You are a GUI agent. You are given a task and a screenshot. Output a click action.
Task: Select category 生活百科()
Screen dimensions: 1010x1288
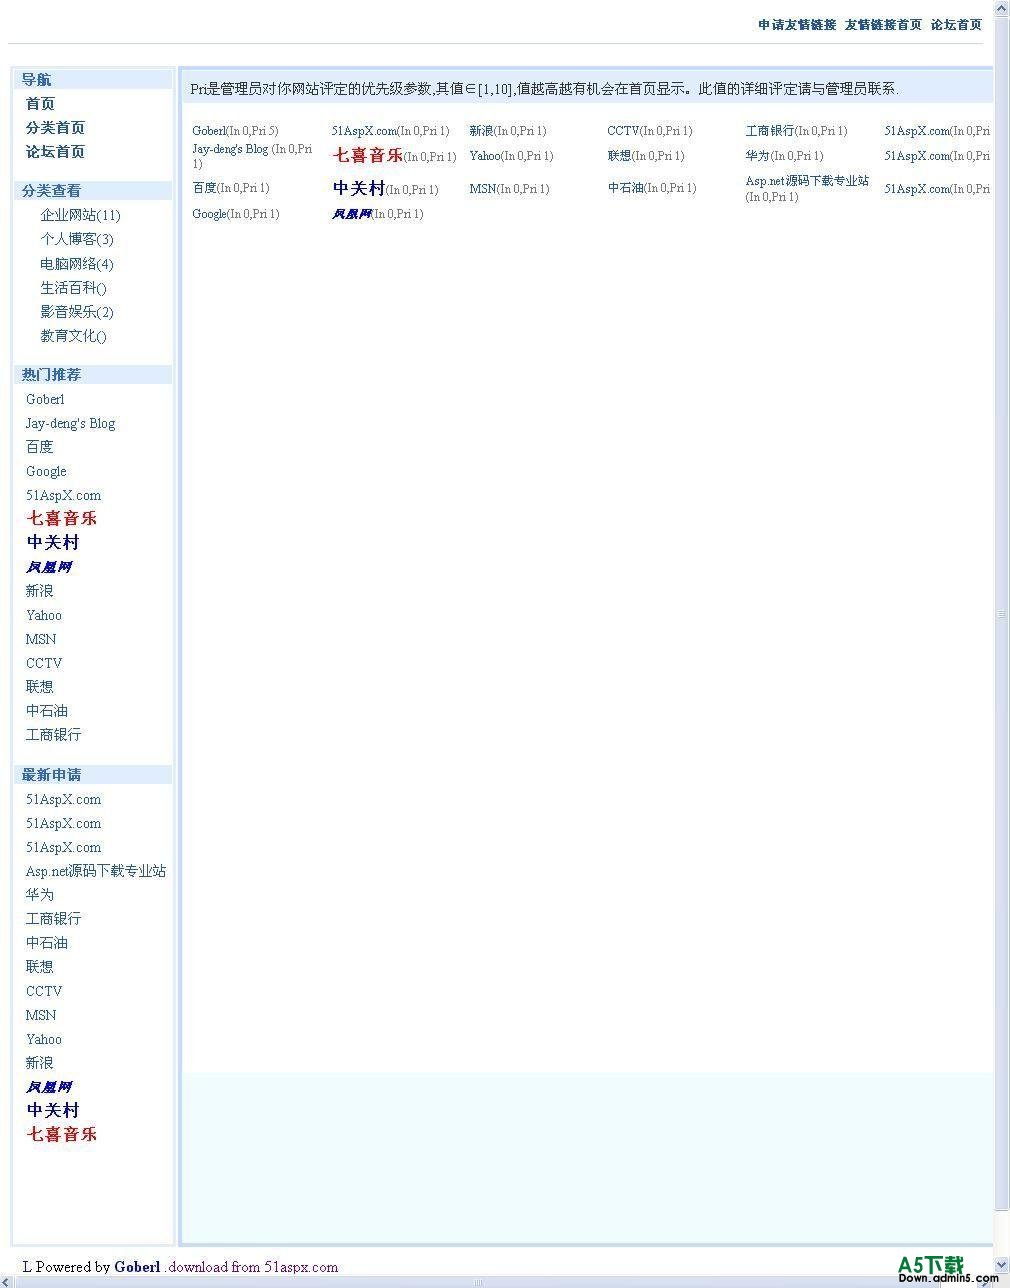coord(73,288)
